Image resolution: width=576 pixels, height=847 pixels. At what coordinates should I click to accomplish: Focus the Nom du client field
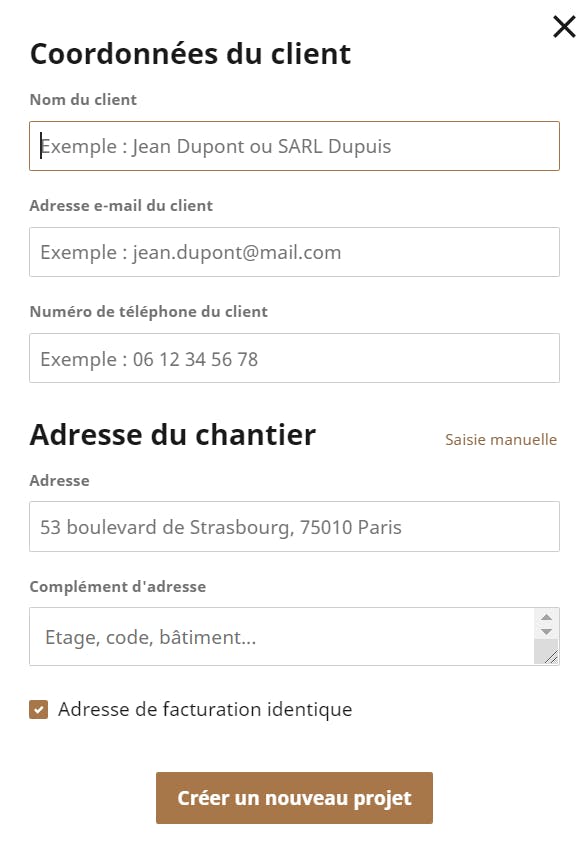pyautogui.click(x=294, y=146)
